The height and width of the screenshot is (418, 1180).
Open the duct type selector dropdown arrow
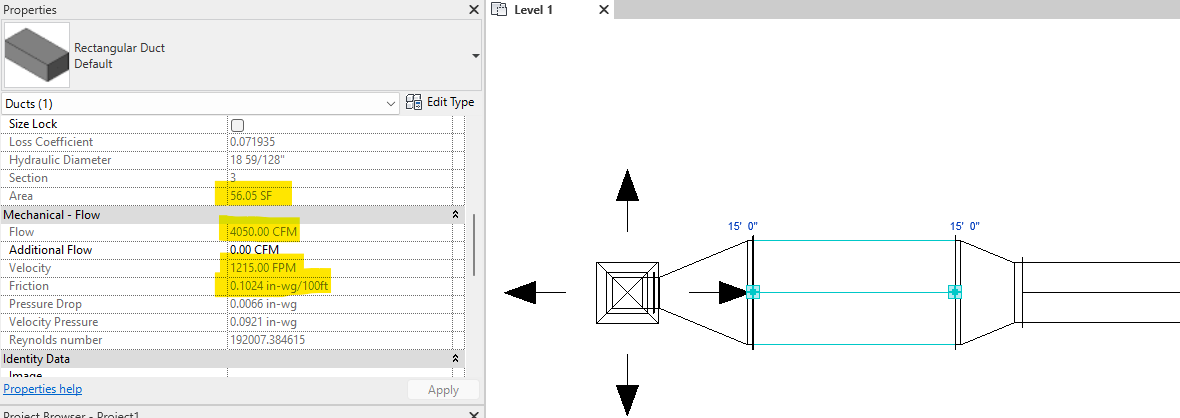(x=475, y=56)
